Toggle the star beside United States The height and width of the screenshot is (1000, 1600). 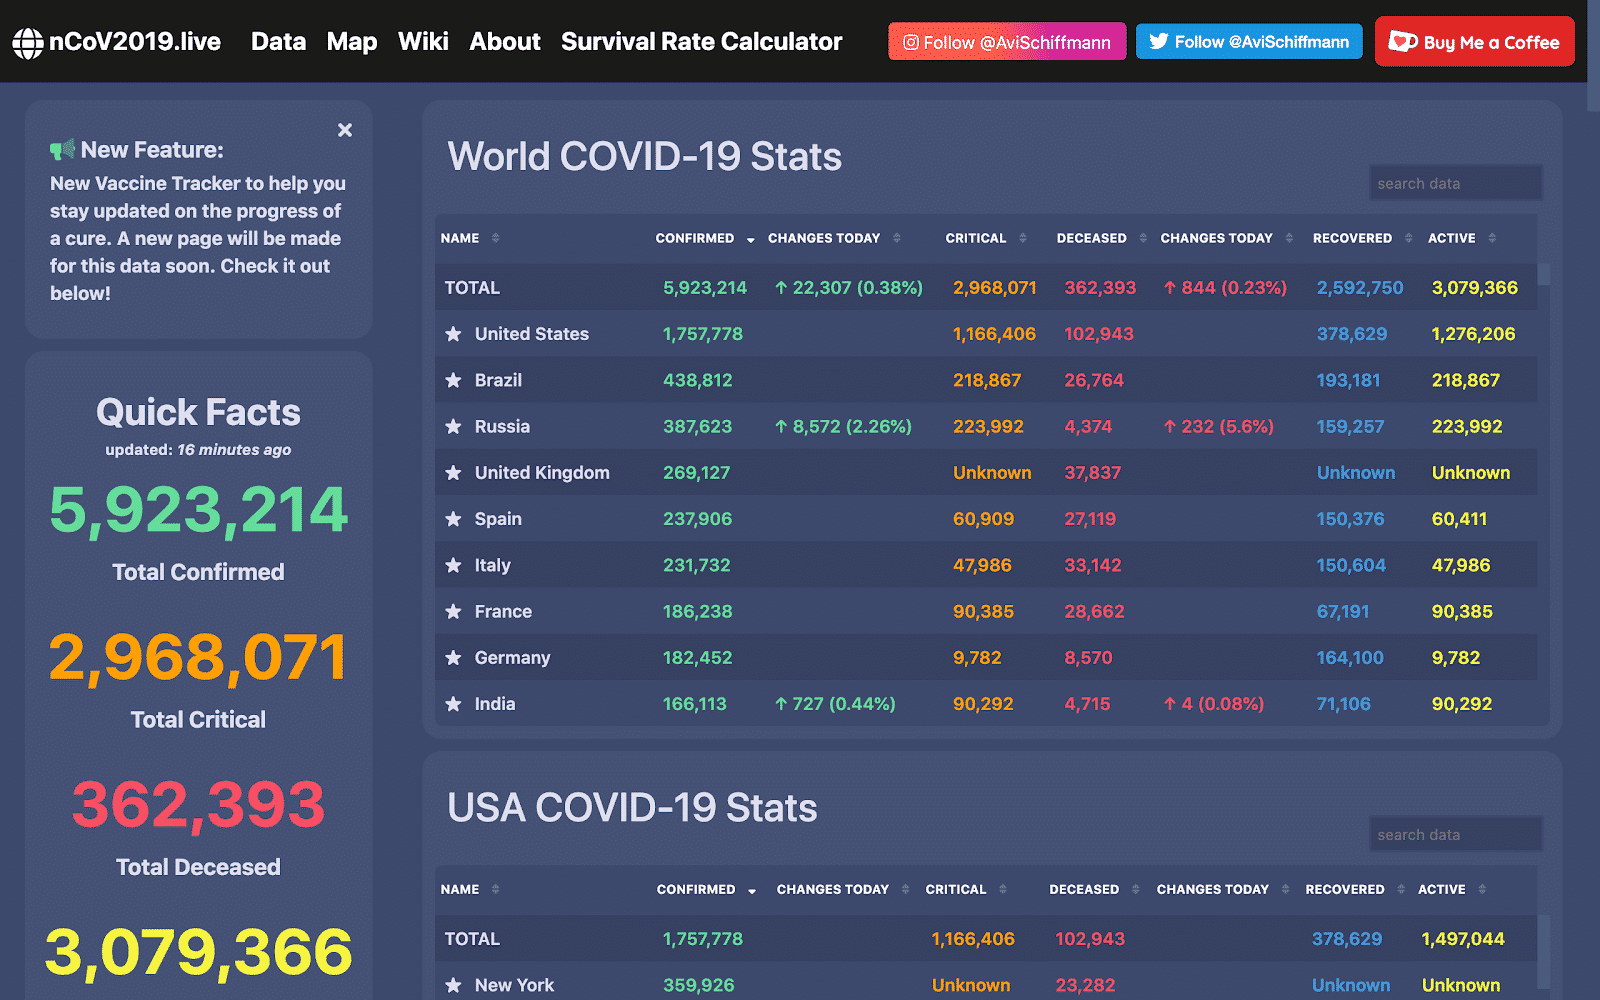click(454, 334)
